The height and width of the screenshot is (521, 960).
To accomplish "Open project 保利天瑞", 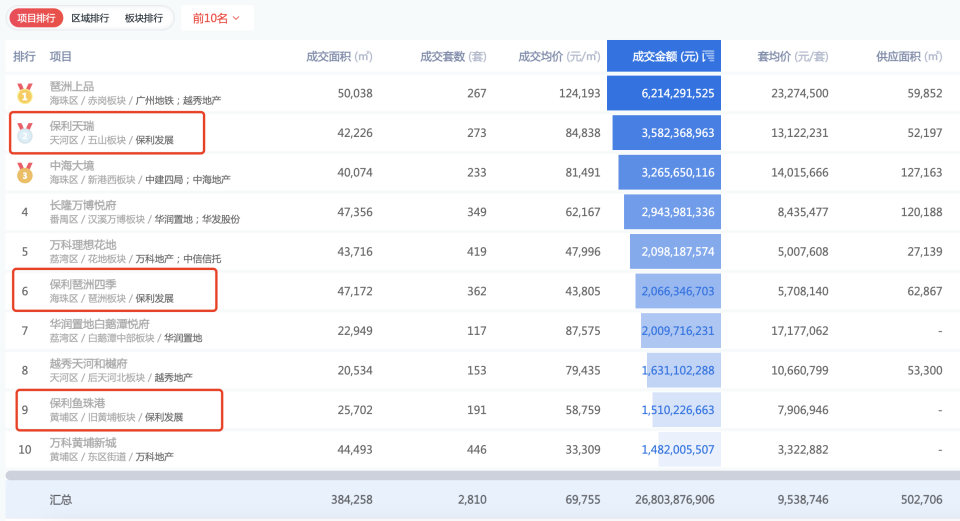I will [72, 126].
